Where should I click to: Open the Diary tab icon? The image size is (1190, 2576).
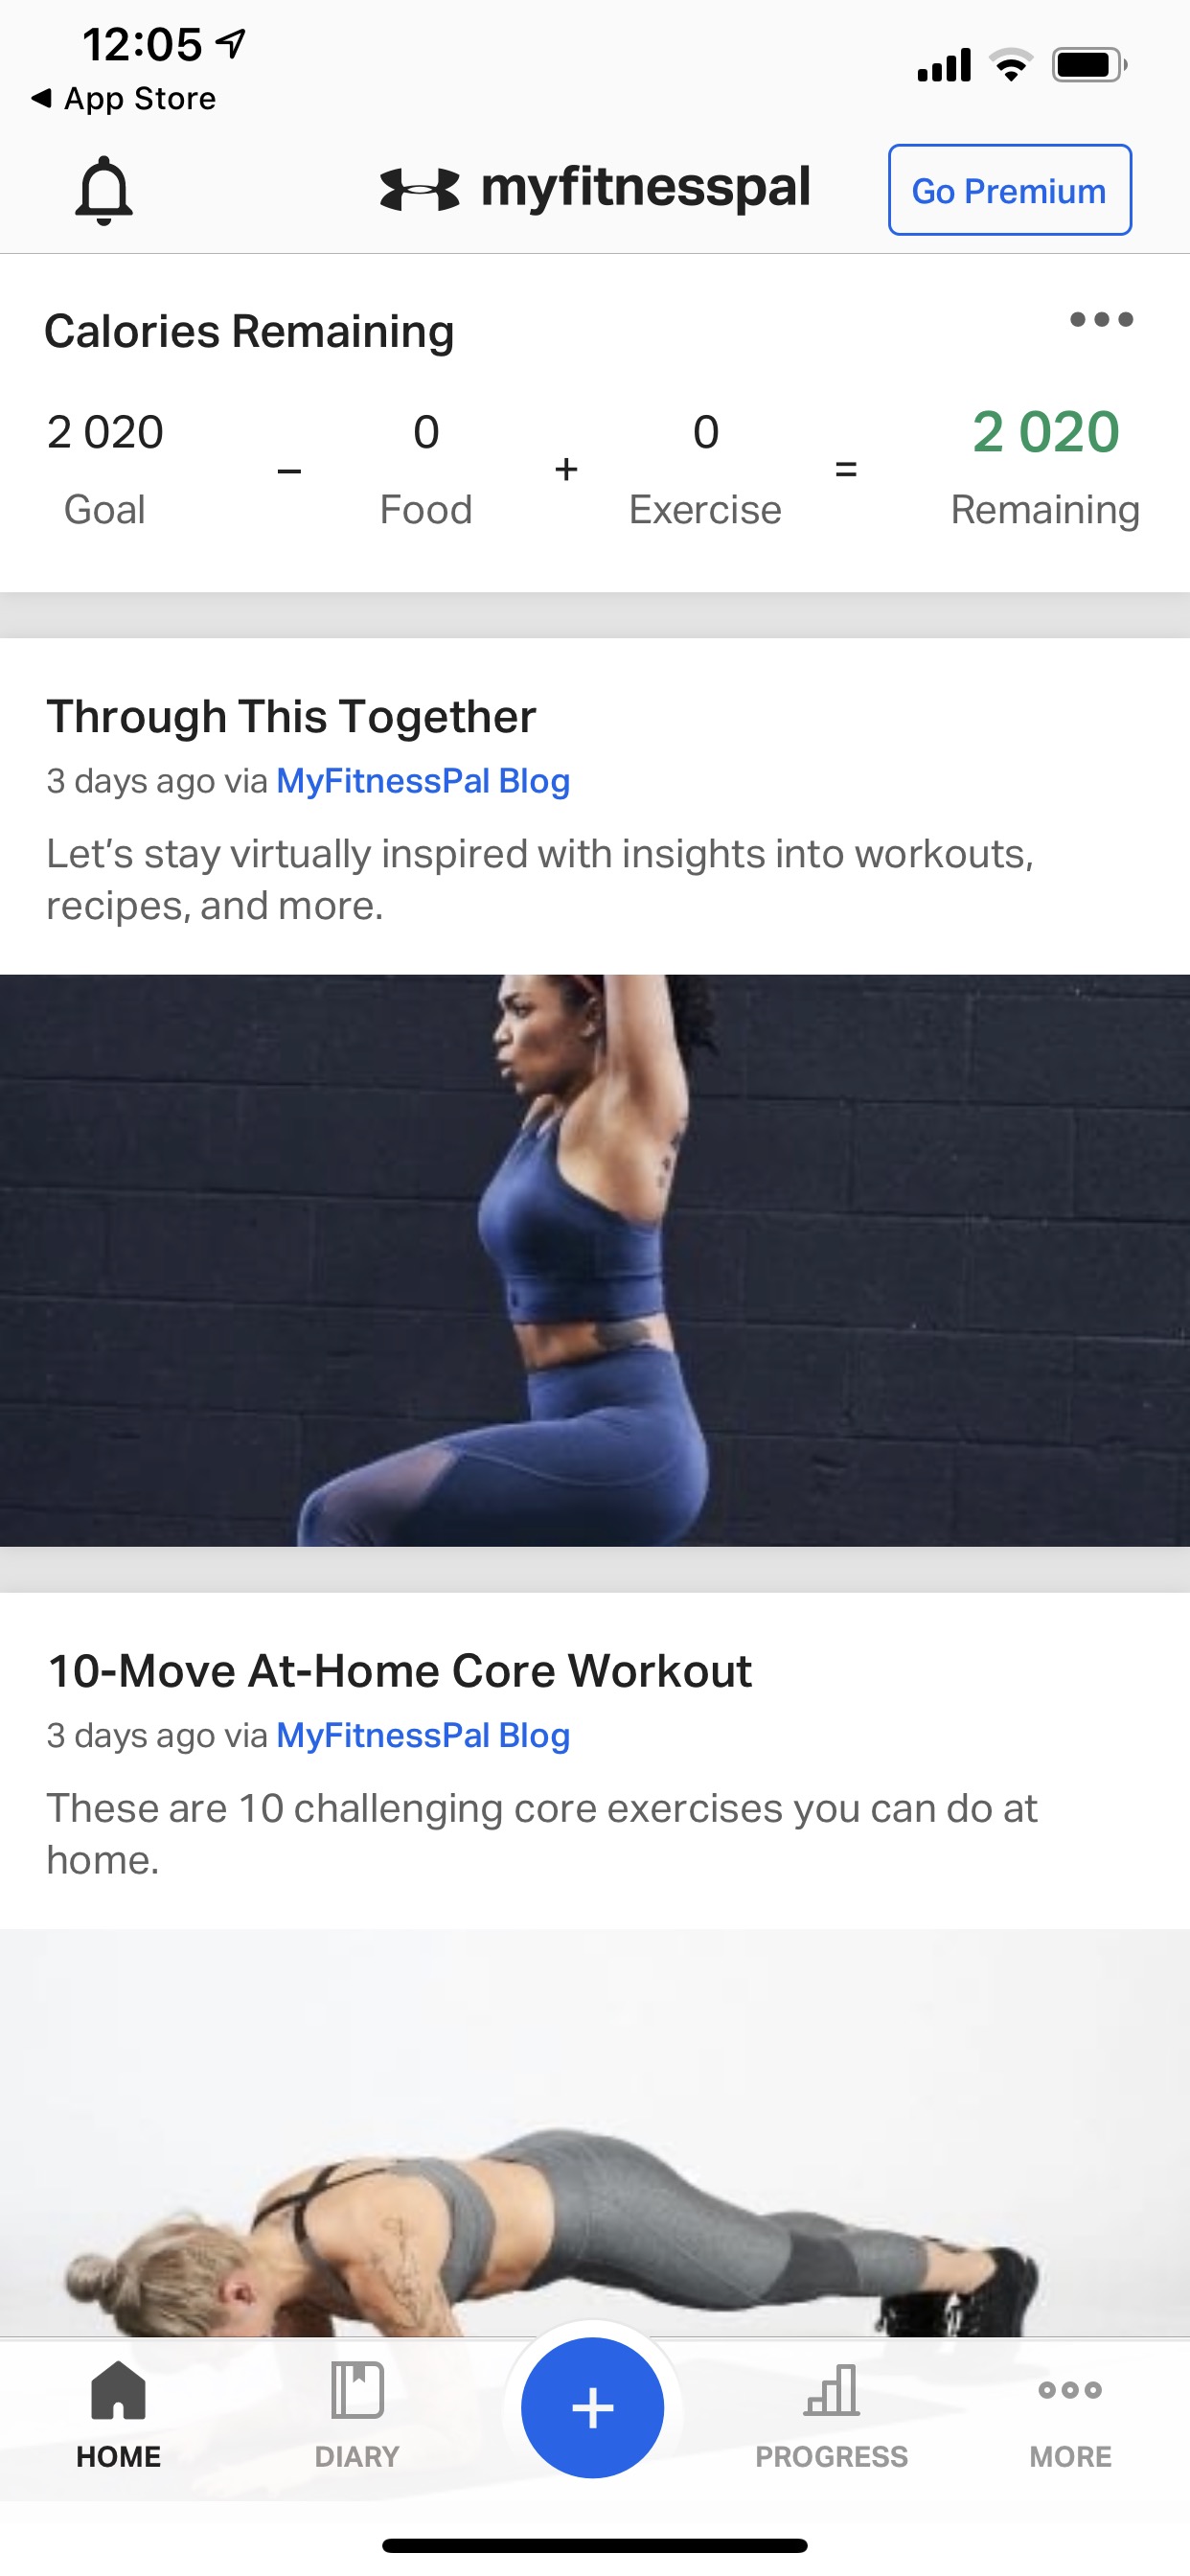coord(357,2390)
